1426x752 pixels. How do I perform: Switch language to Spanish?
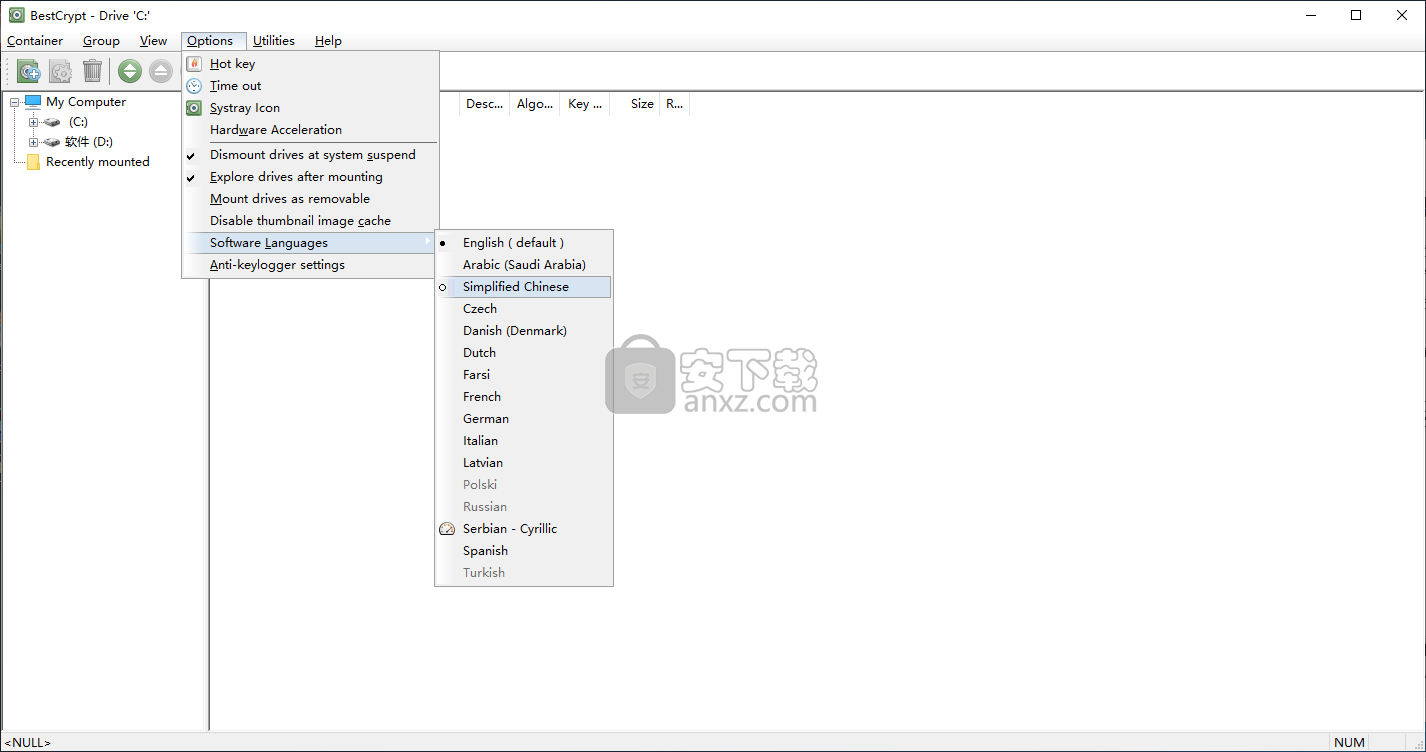pos(523,551)
